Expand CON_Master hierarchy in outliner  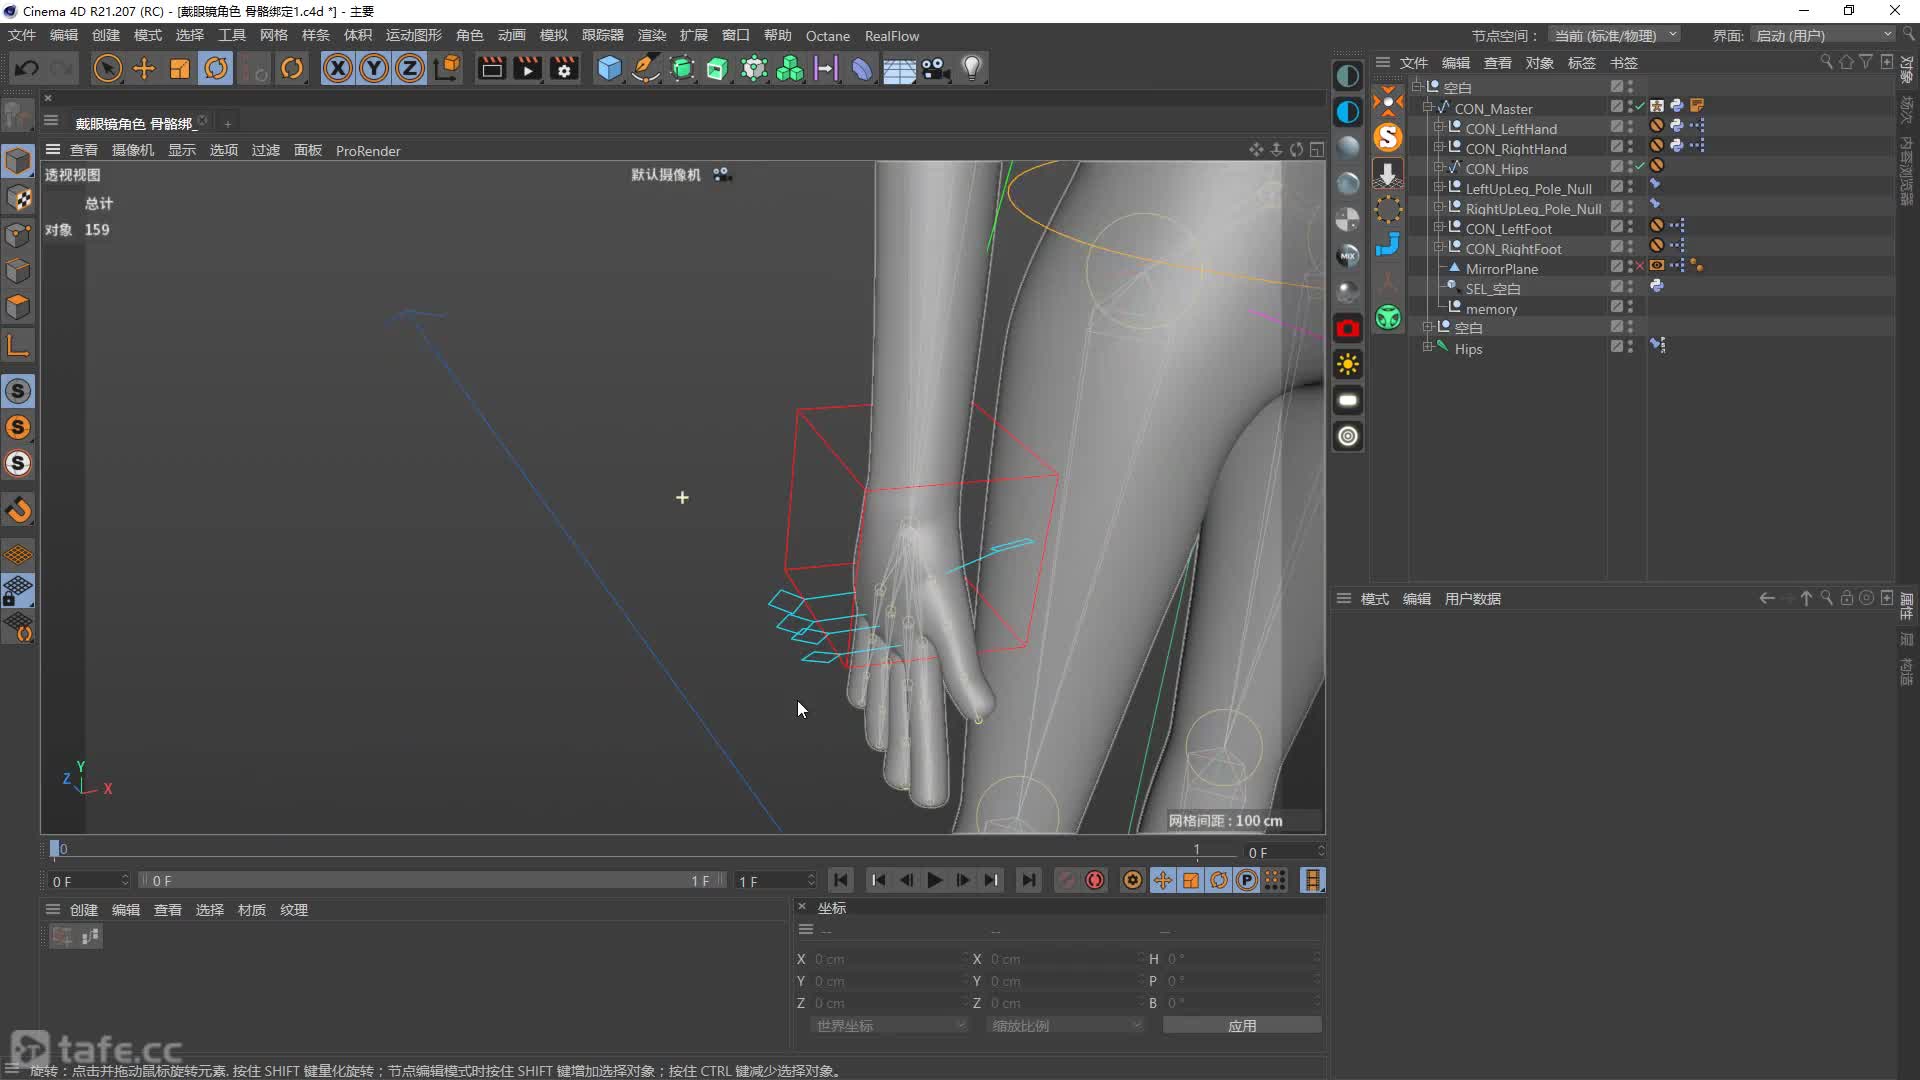[x=1428, y=108]
